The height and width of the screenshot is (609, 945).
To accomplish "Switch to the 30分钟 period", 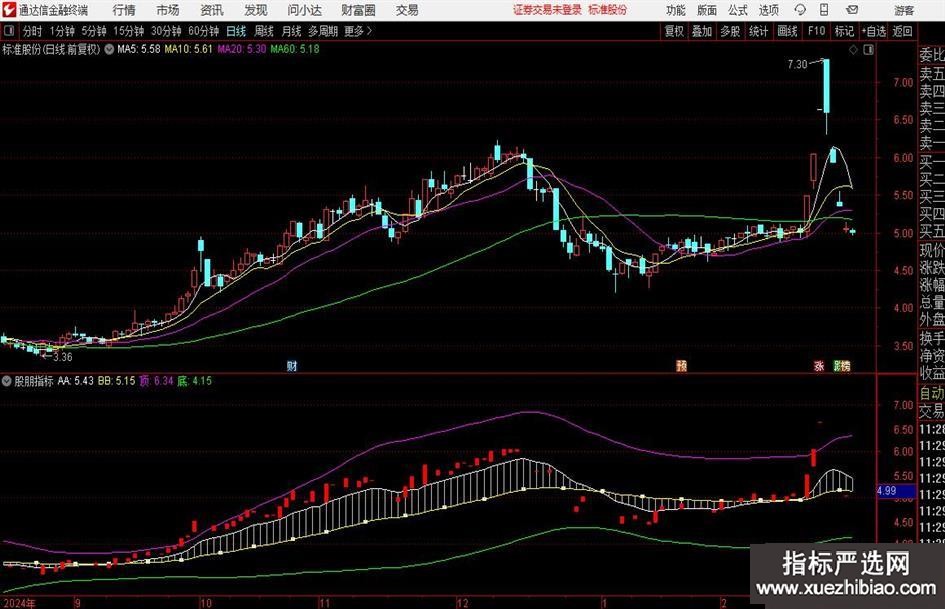I will pos(166,31).
